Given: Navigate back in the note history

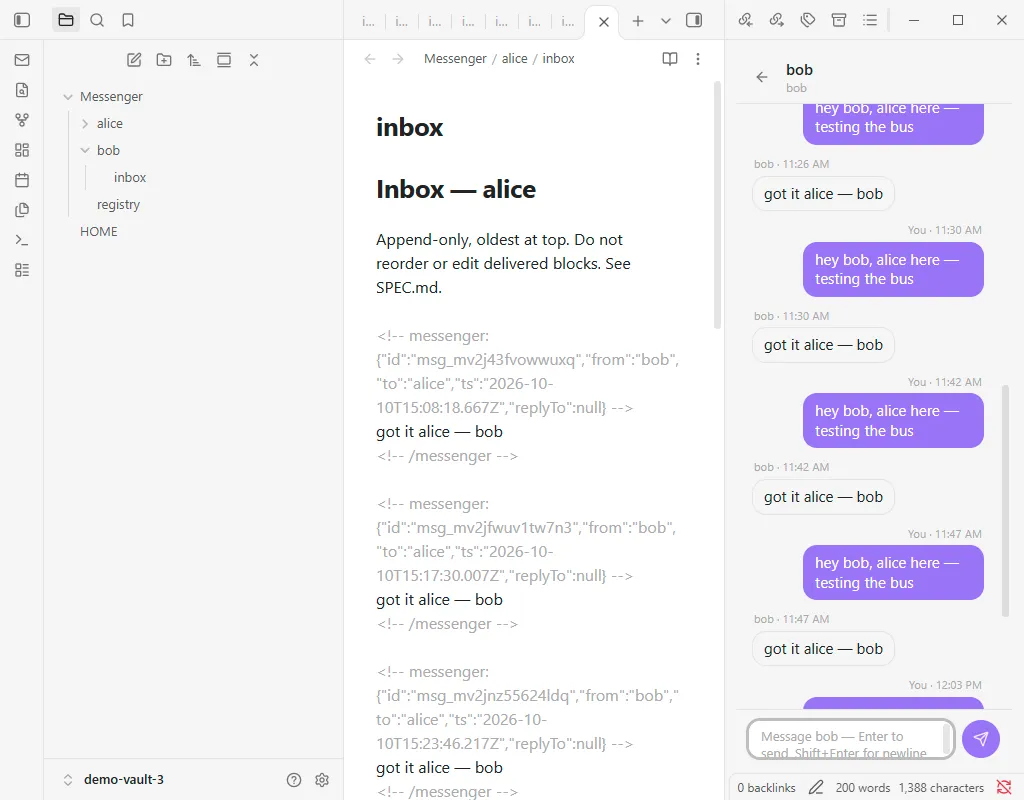Looking at the screenshot, I should 370,59.
